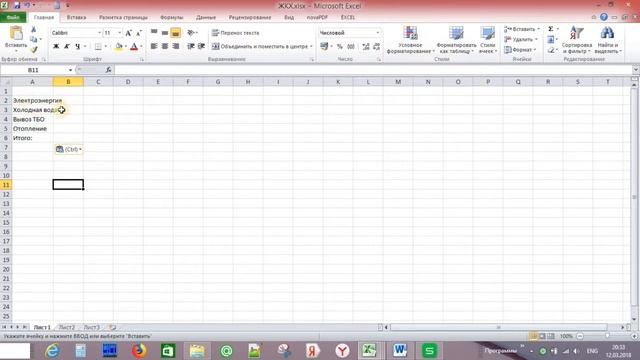This screenshot has width=640, height=360.
Task: Decrease font size with the small A icon
Action: click(139, 33)
